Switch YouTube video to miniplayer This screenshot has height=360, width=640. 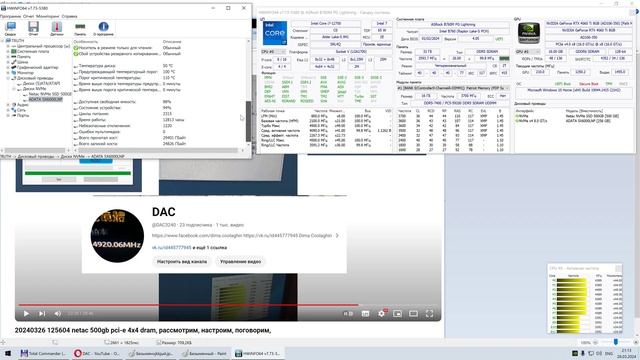397,313
